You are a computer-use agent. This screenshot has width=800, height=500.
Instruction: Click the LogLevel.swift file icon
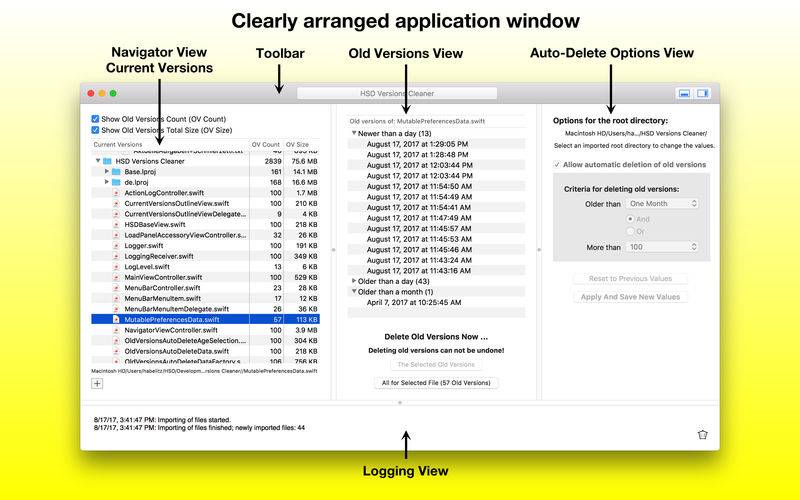pyautogui.click(x=116, y=267)
